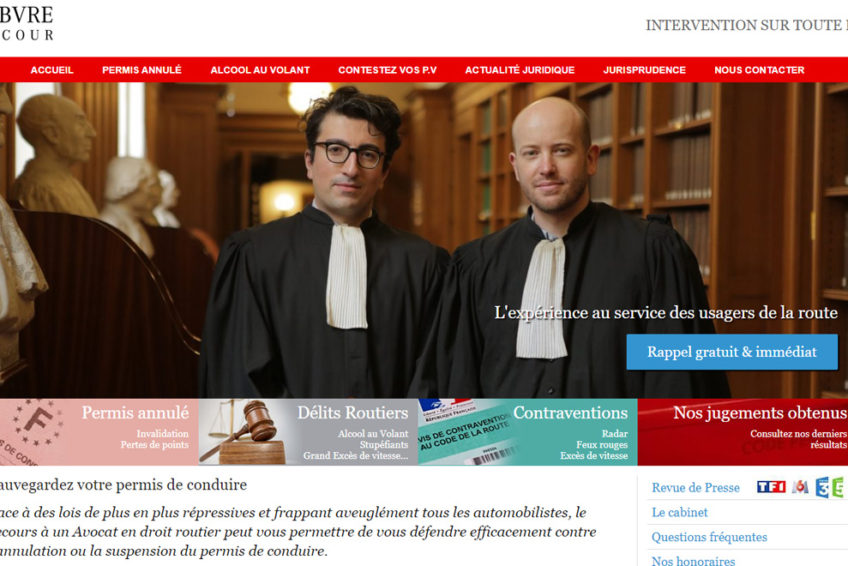Viewport: 848px width, 566px height.
Task: Click the Rappel gratuit & immédiat button
Action: [732, 352]
